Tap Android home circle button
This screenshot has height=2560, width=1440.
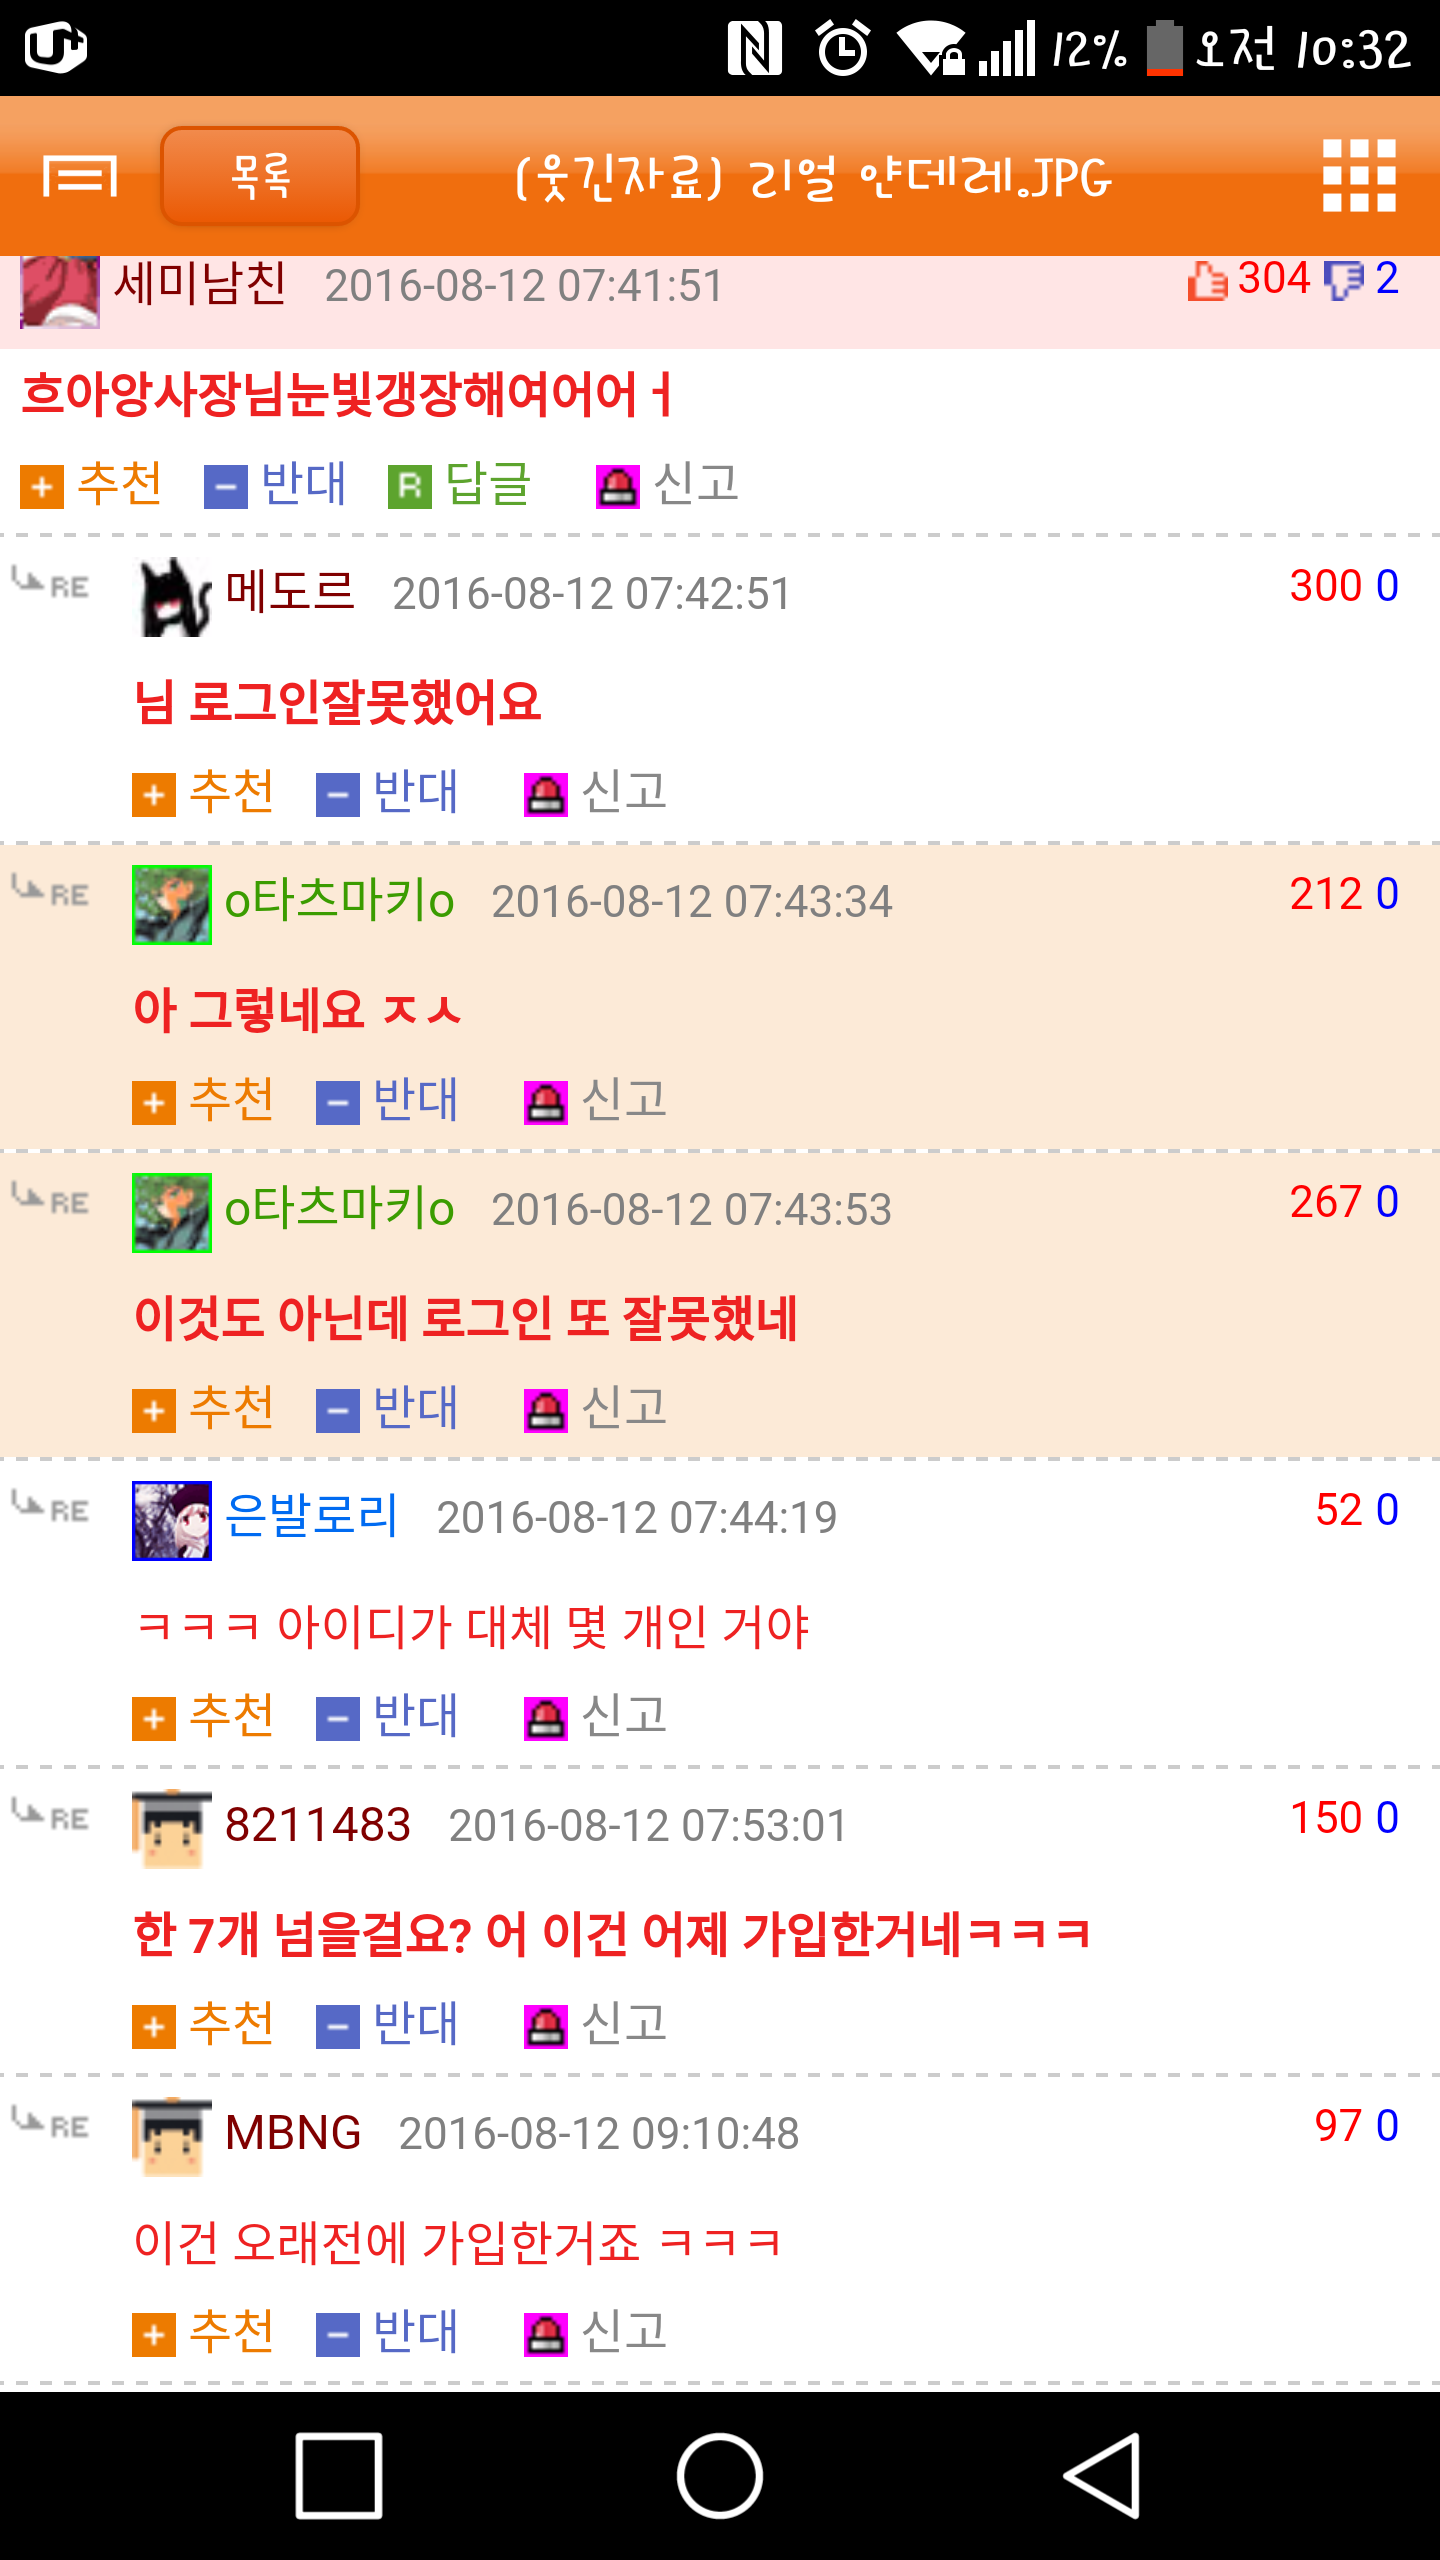[x=720, y=2475]
